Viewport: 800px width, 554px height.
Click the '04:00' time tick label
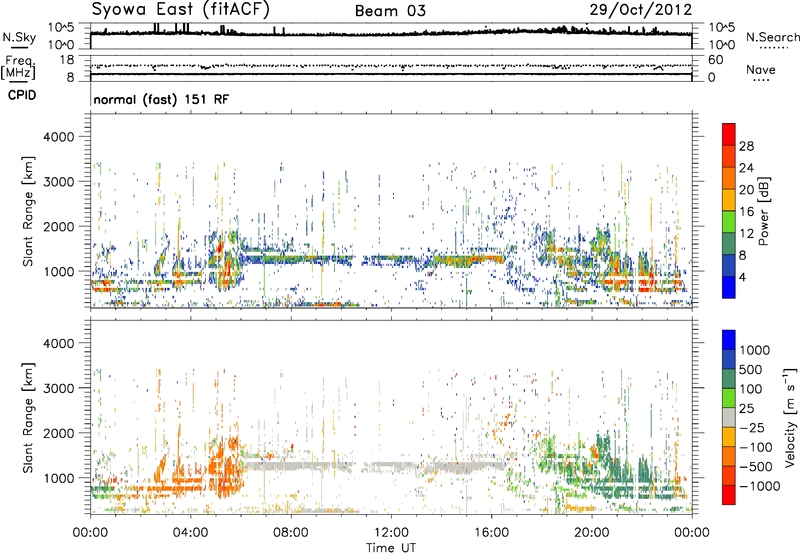(x=191, y=533)
